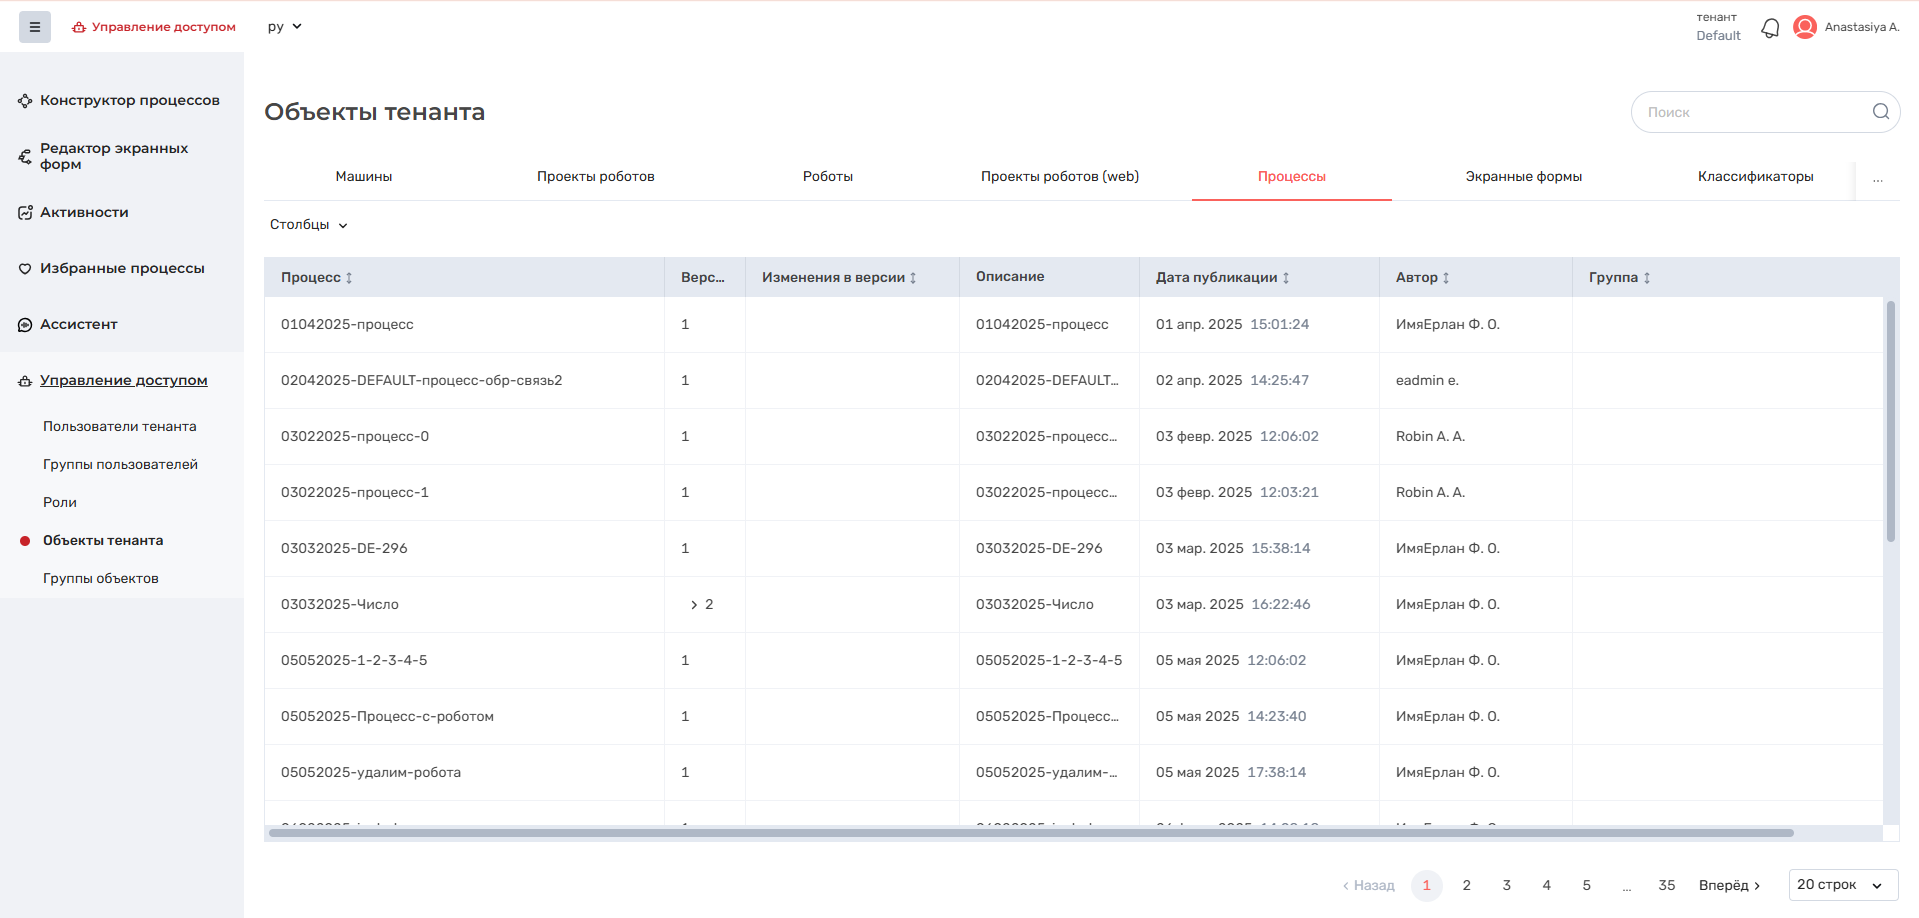Open the 20 строк rows dropdown
1919x918 pixels.
tap(1842, 885)
